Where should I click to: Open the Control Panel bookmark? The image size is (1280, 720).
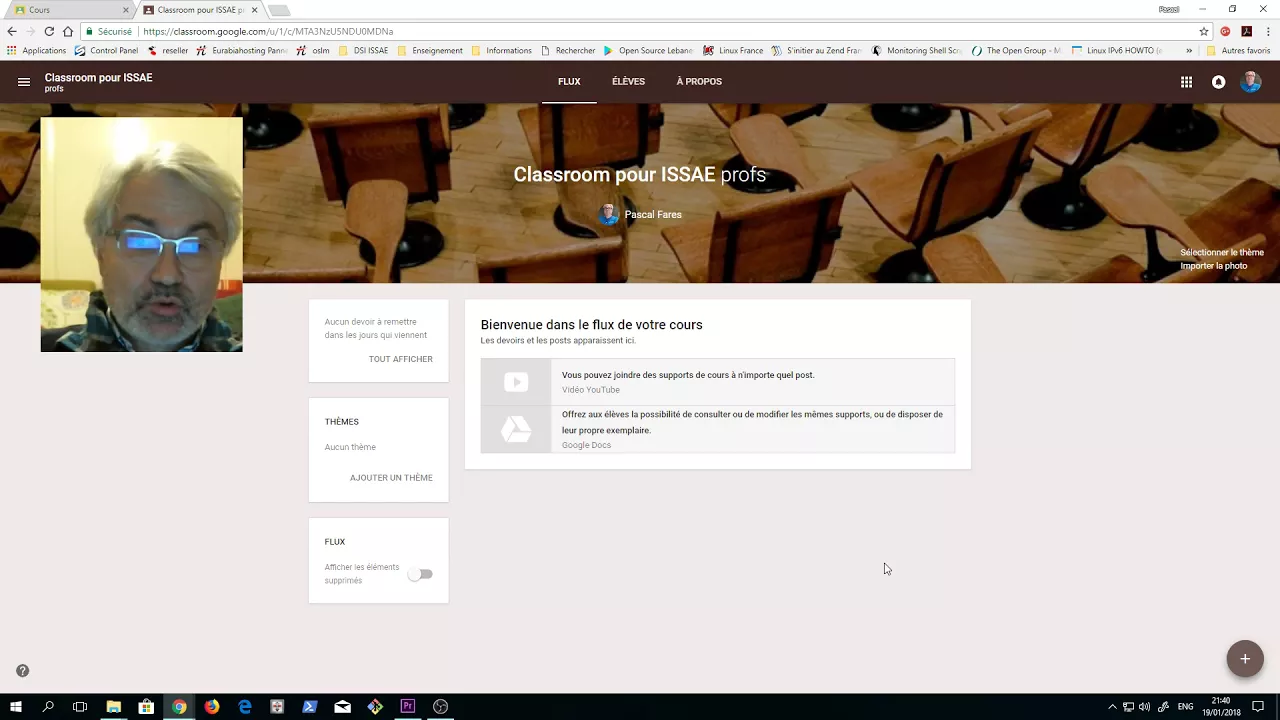(x=106, y=50)
